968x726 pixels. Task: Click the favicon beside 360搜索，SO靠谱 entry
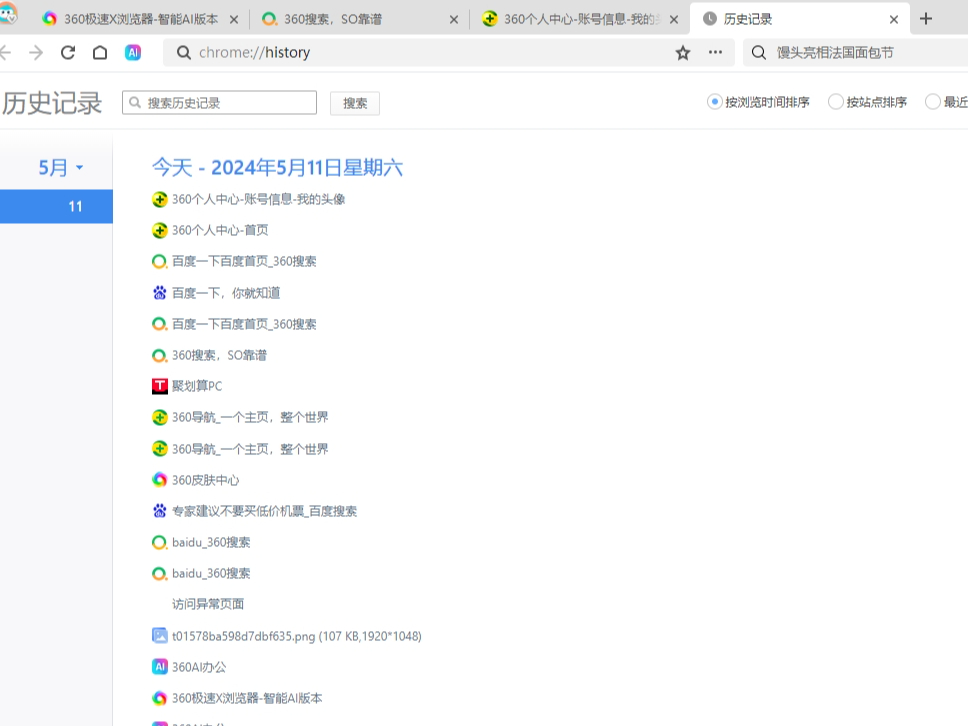point(160,355)
